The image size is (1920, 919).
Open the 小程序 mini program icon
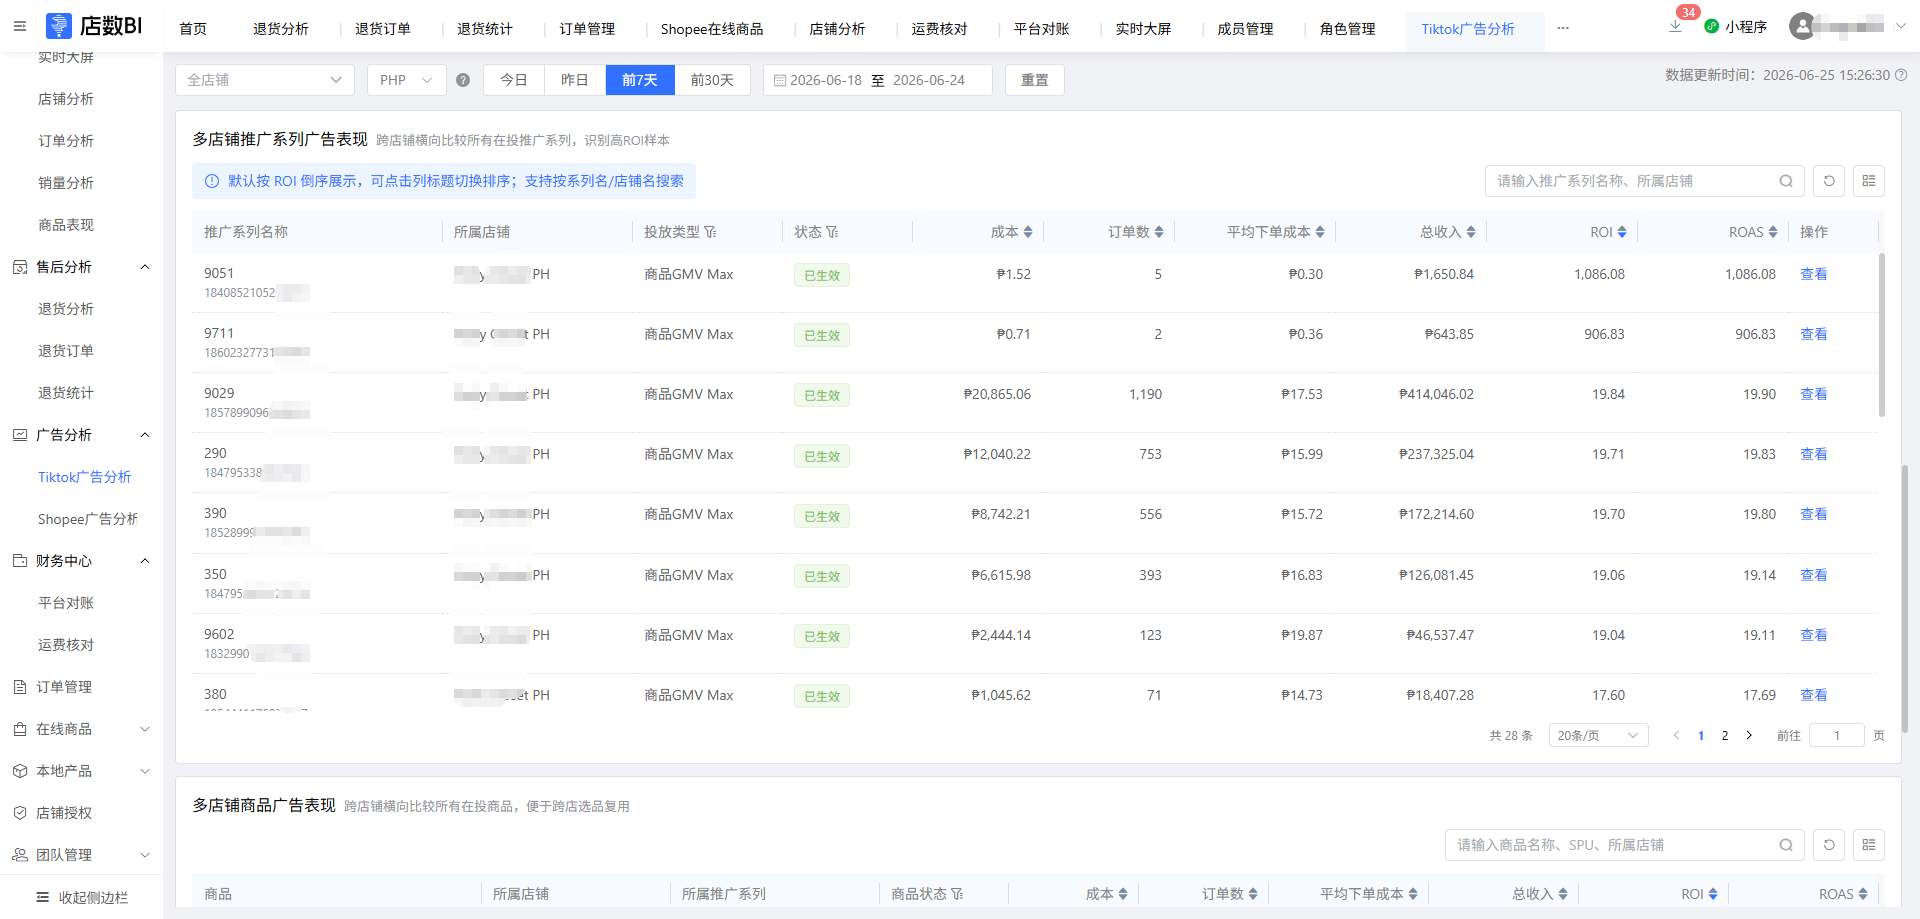[1712, 27]
